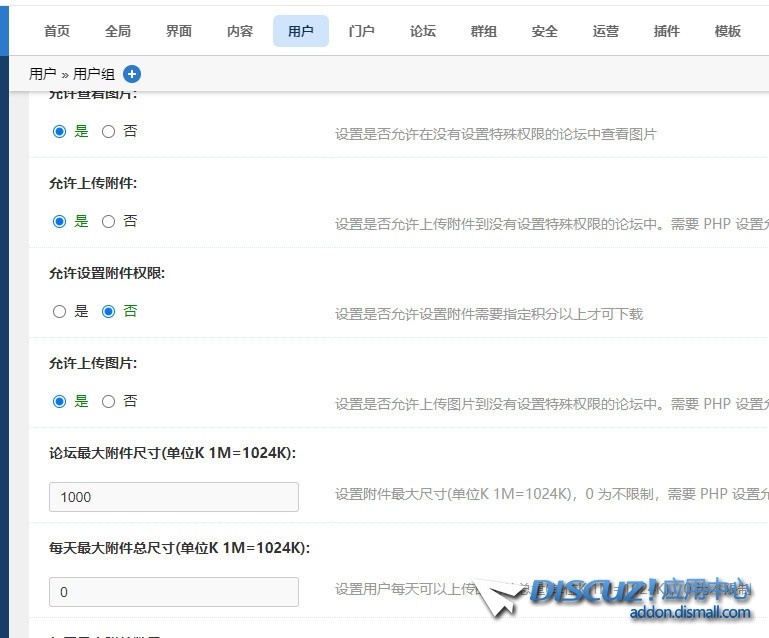Click the blue plus icon beside 用户组

coord(132,74)
